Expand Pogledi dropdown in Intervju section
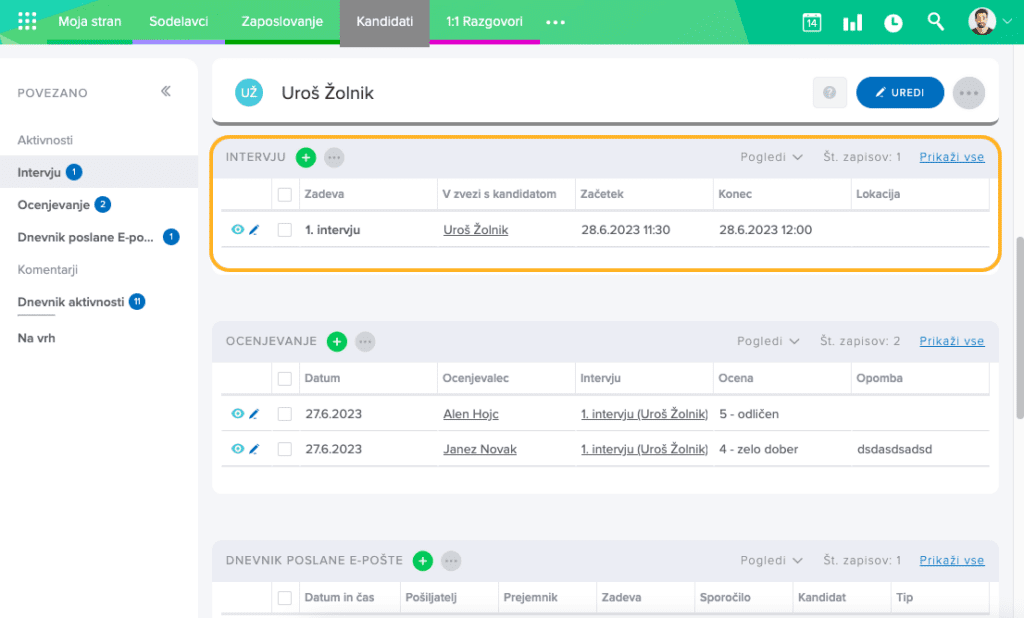This screenshot has height=618, width=1024. (771, 157)
